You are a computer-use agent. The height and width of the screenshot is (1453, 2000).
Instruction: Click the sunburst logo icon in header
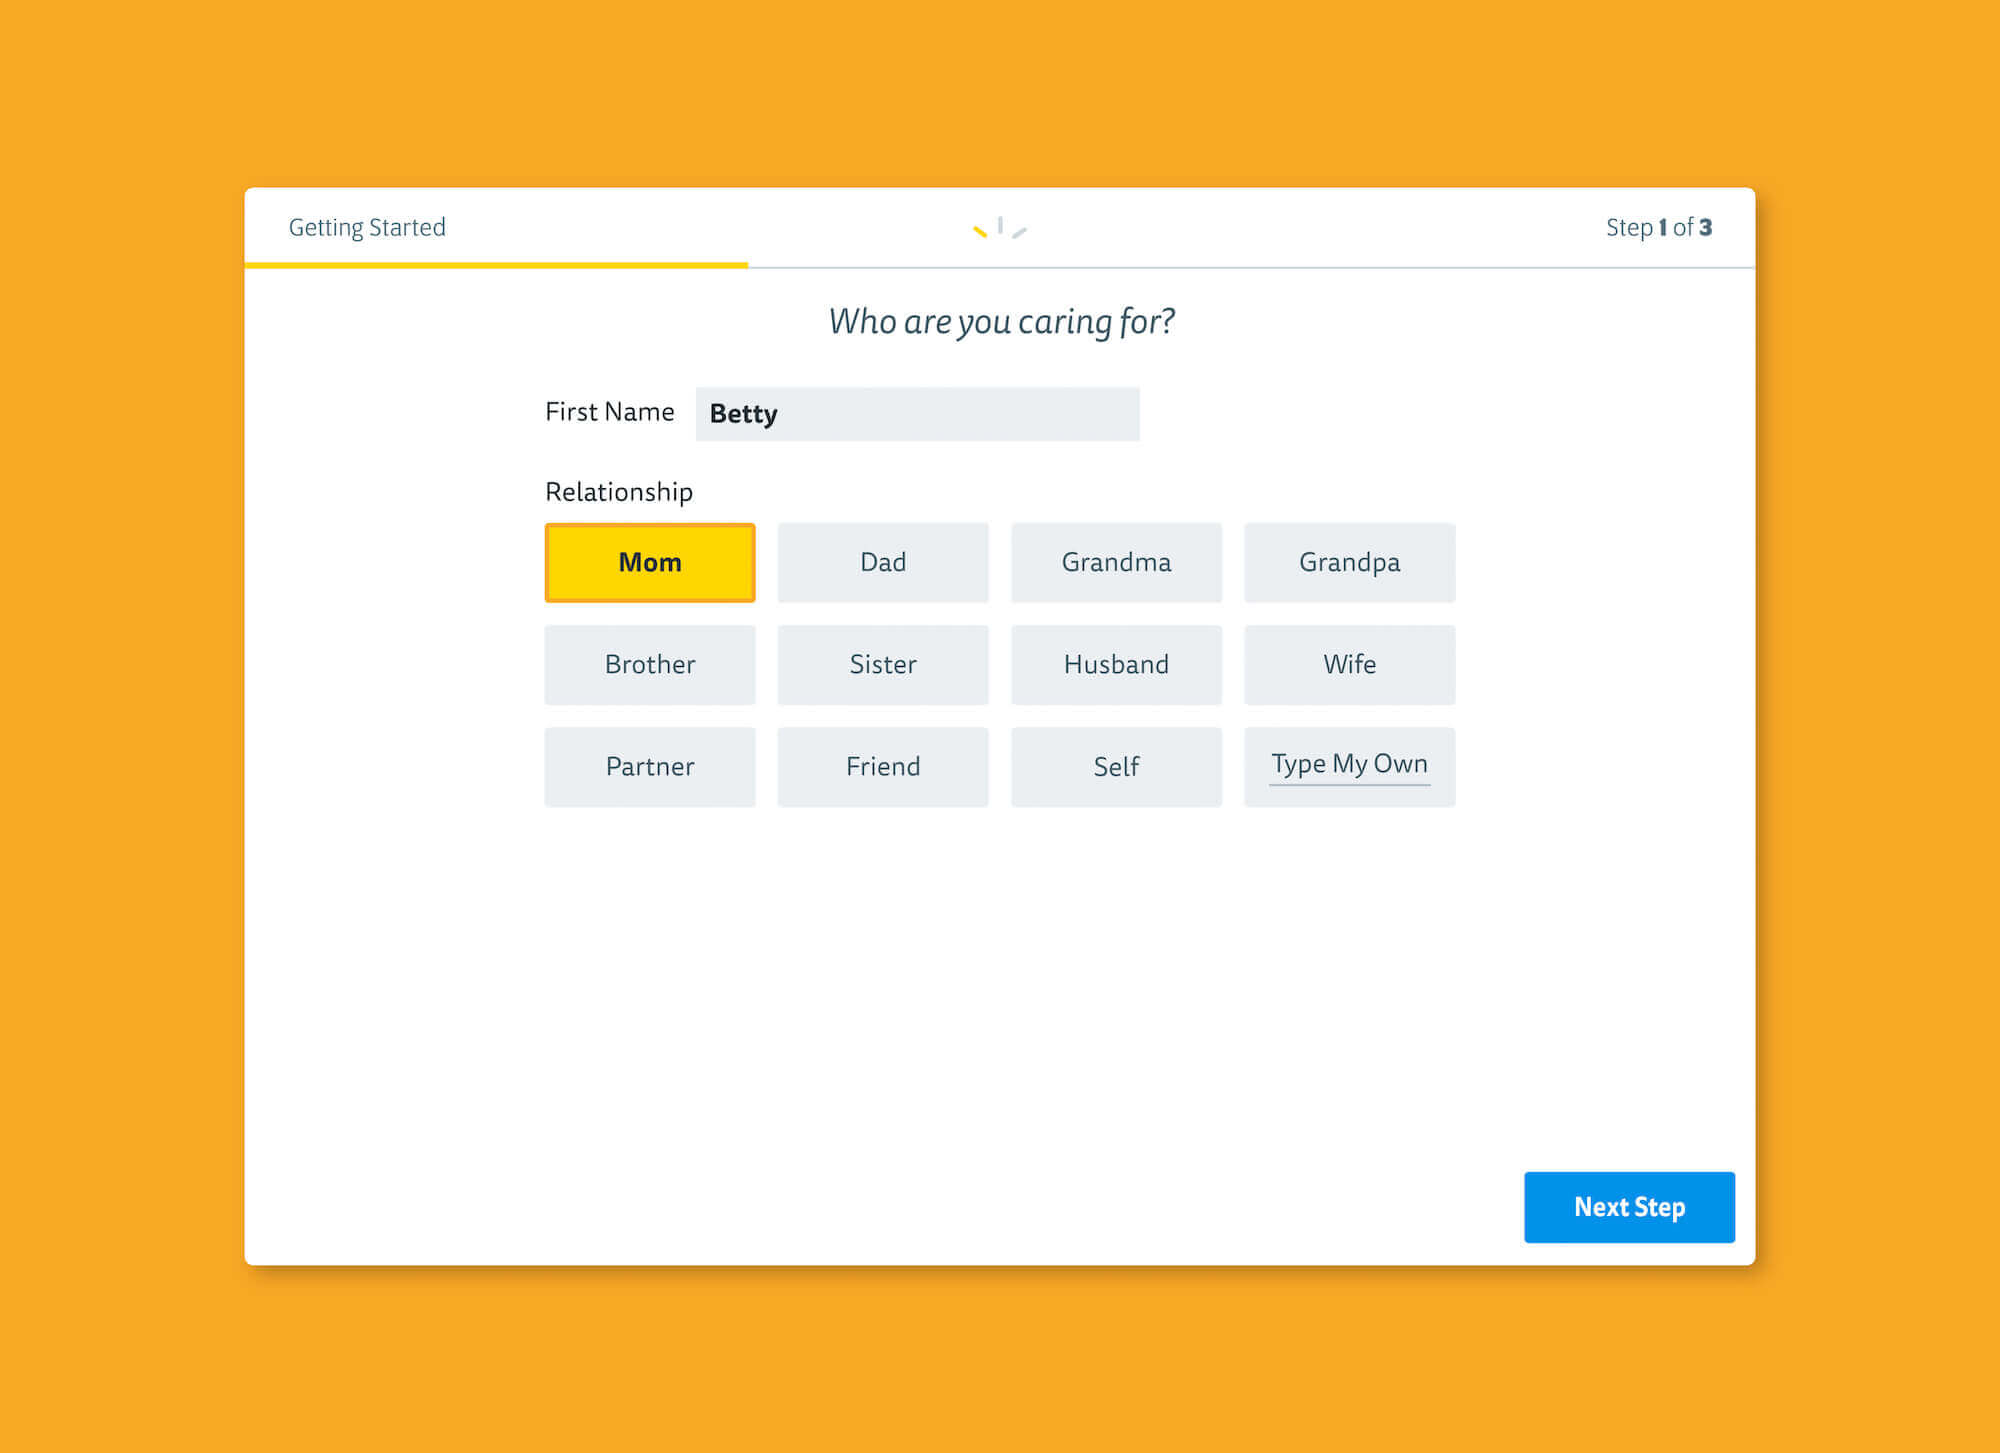click(x=1000, y=228)
